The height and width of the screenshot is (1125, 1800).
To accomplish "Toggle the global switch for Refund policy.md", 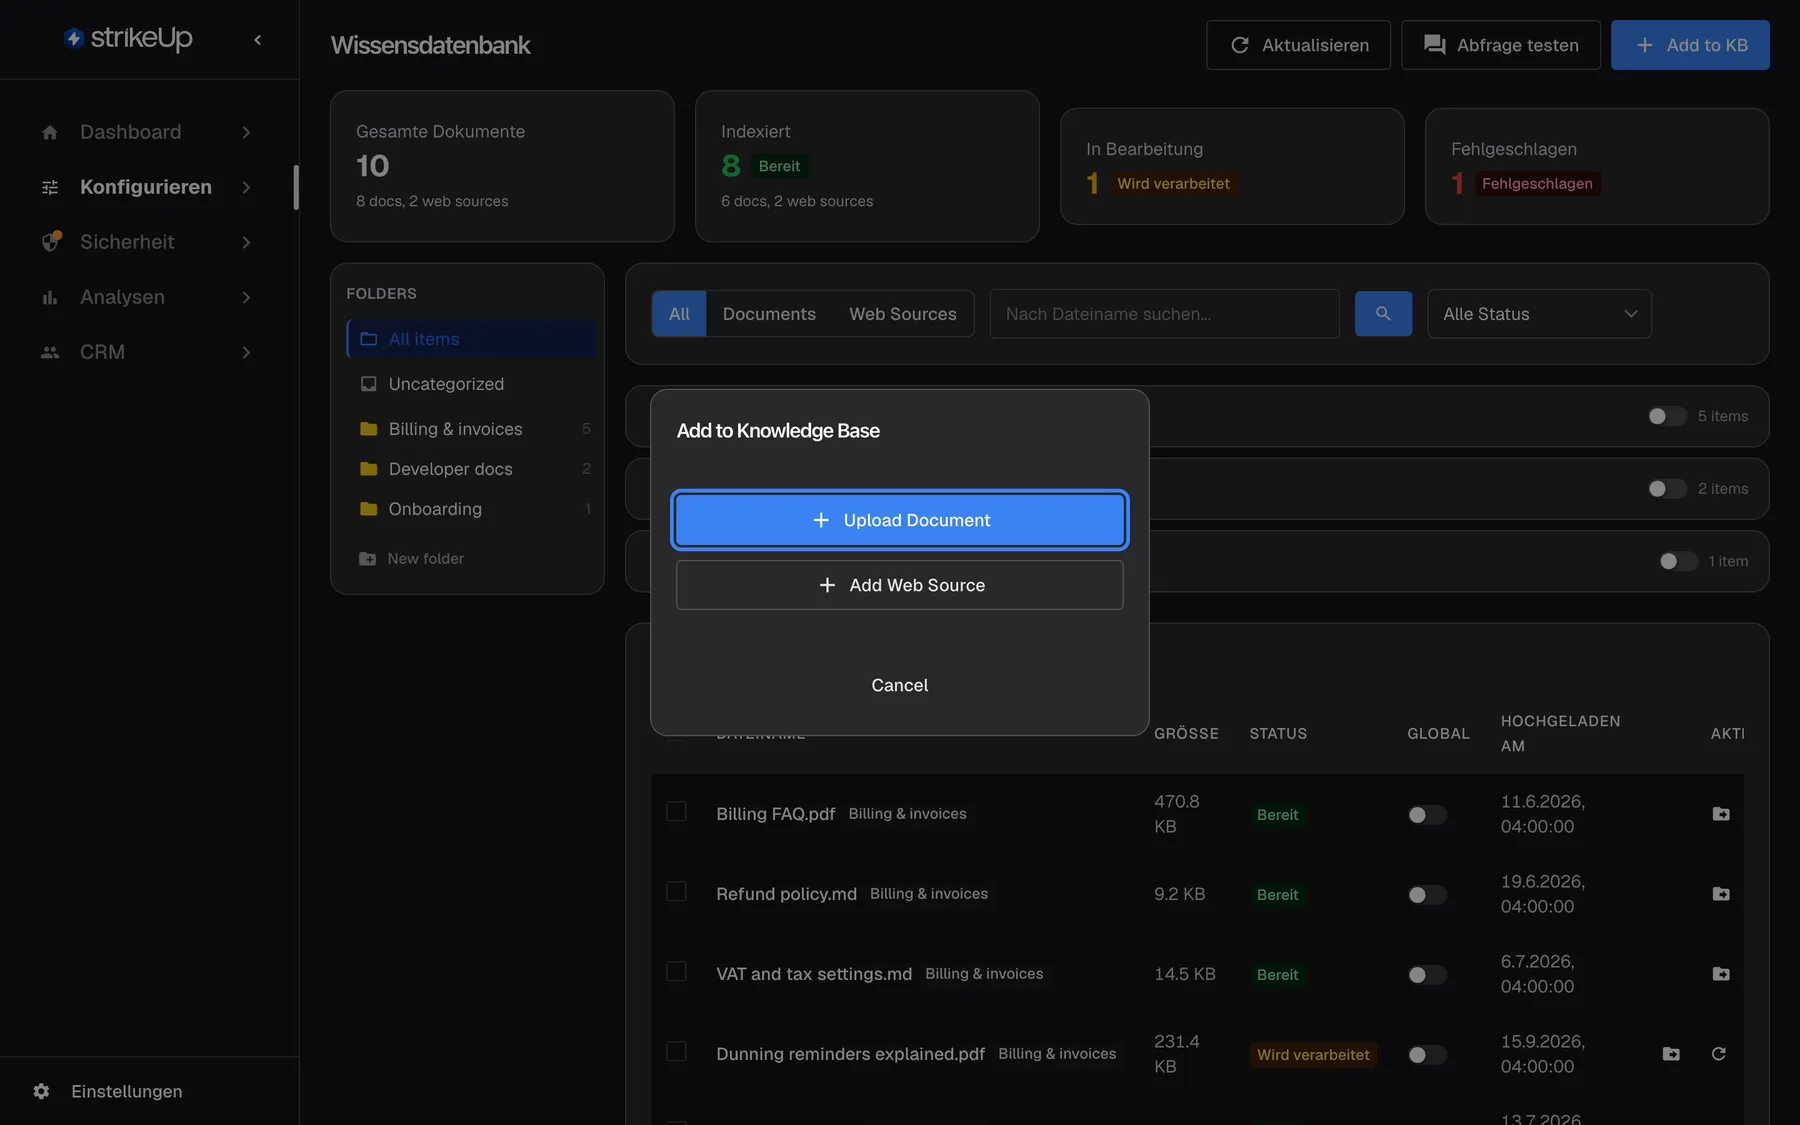I will tap(1427, 895).
